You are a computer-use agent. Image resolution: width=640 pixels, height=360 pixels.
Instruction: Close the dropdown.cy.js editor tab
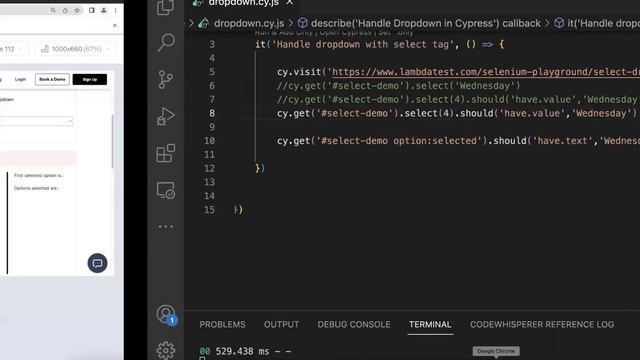(x=289, y=3)
